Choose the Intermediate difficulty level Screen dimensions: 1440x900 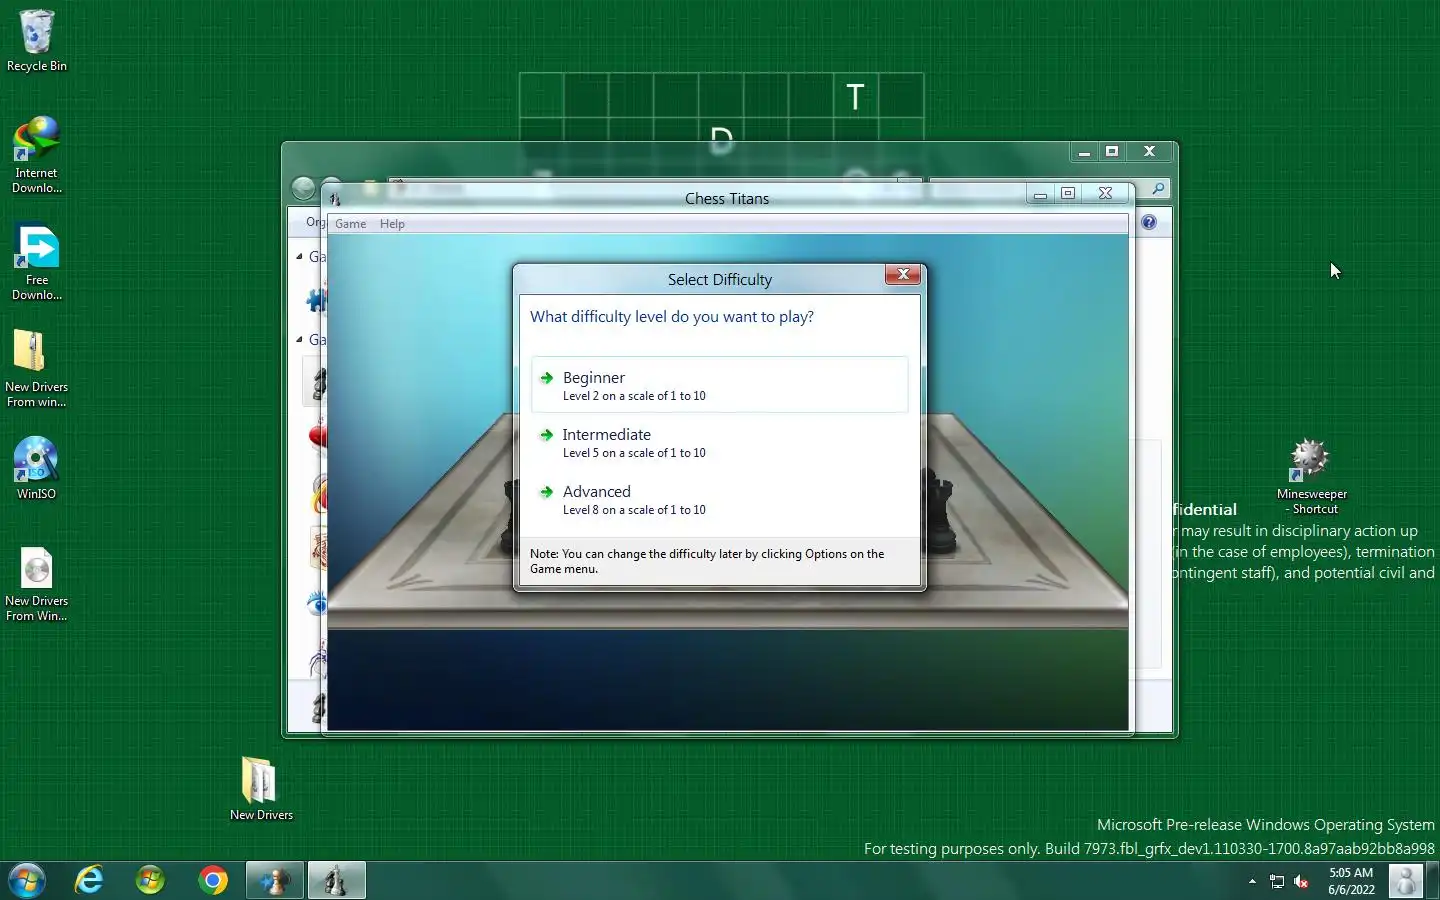(x=720, y=442)
